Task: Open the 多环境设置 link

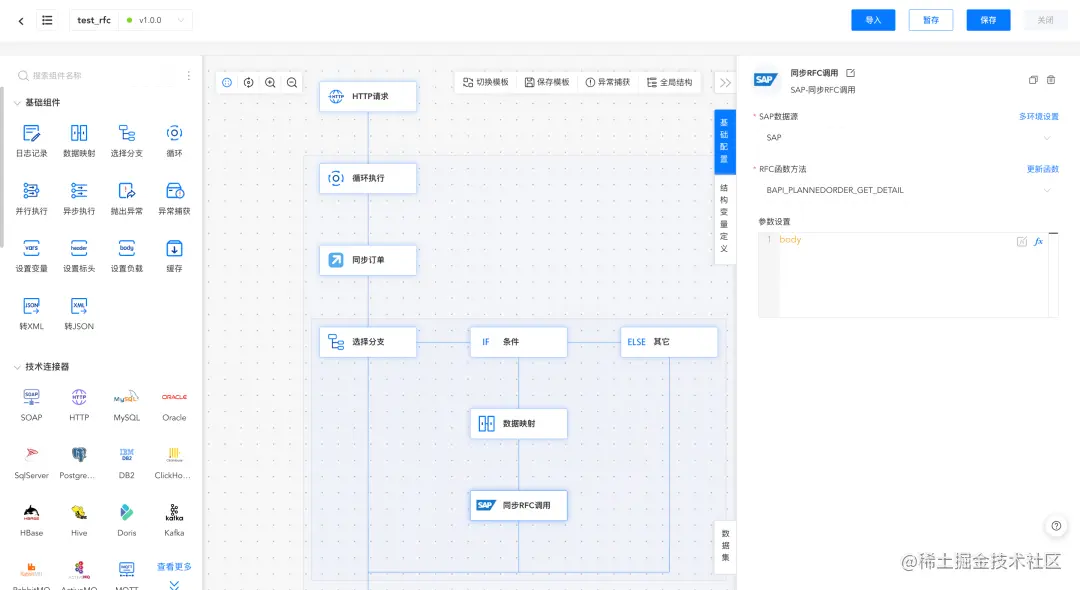Action: 1039,116
